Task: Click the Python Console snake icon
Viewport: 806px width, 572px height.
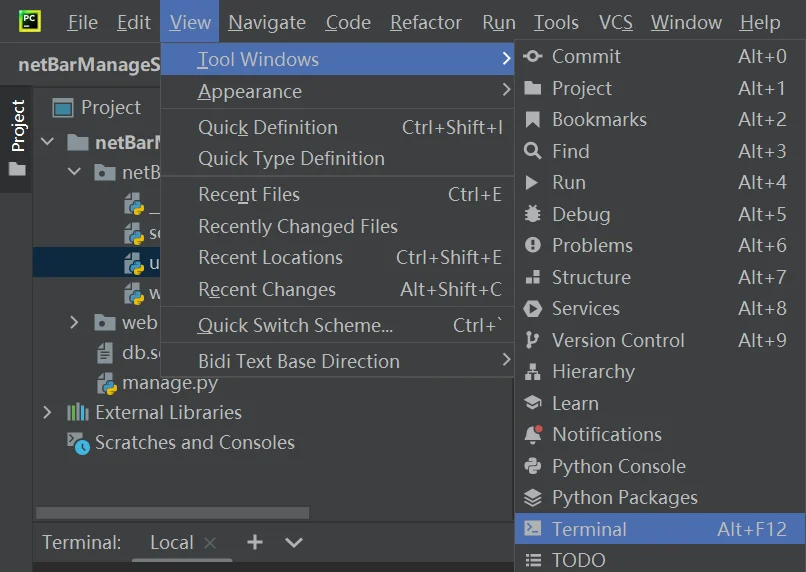Action: [x=533, y=466]
